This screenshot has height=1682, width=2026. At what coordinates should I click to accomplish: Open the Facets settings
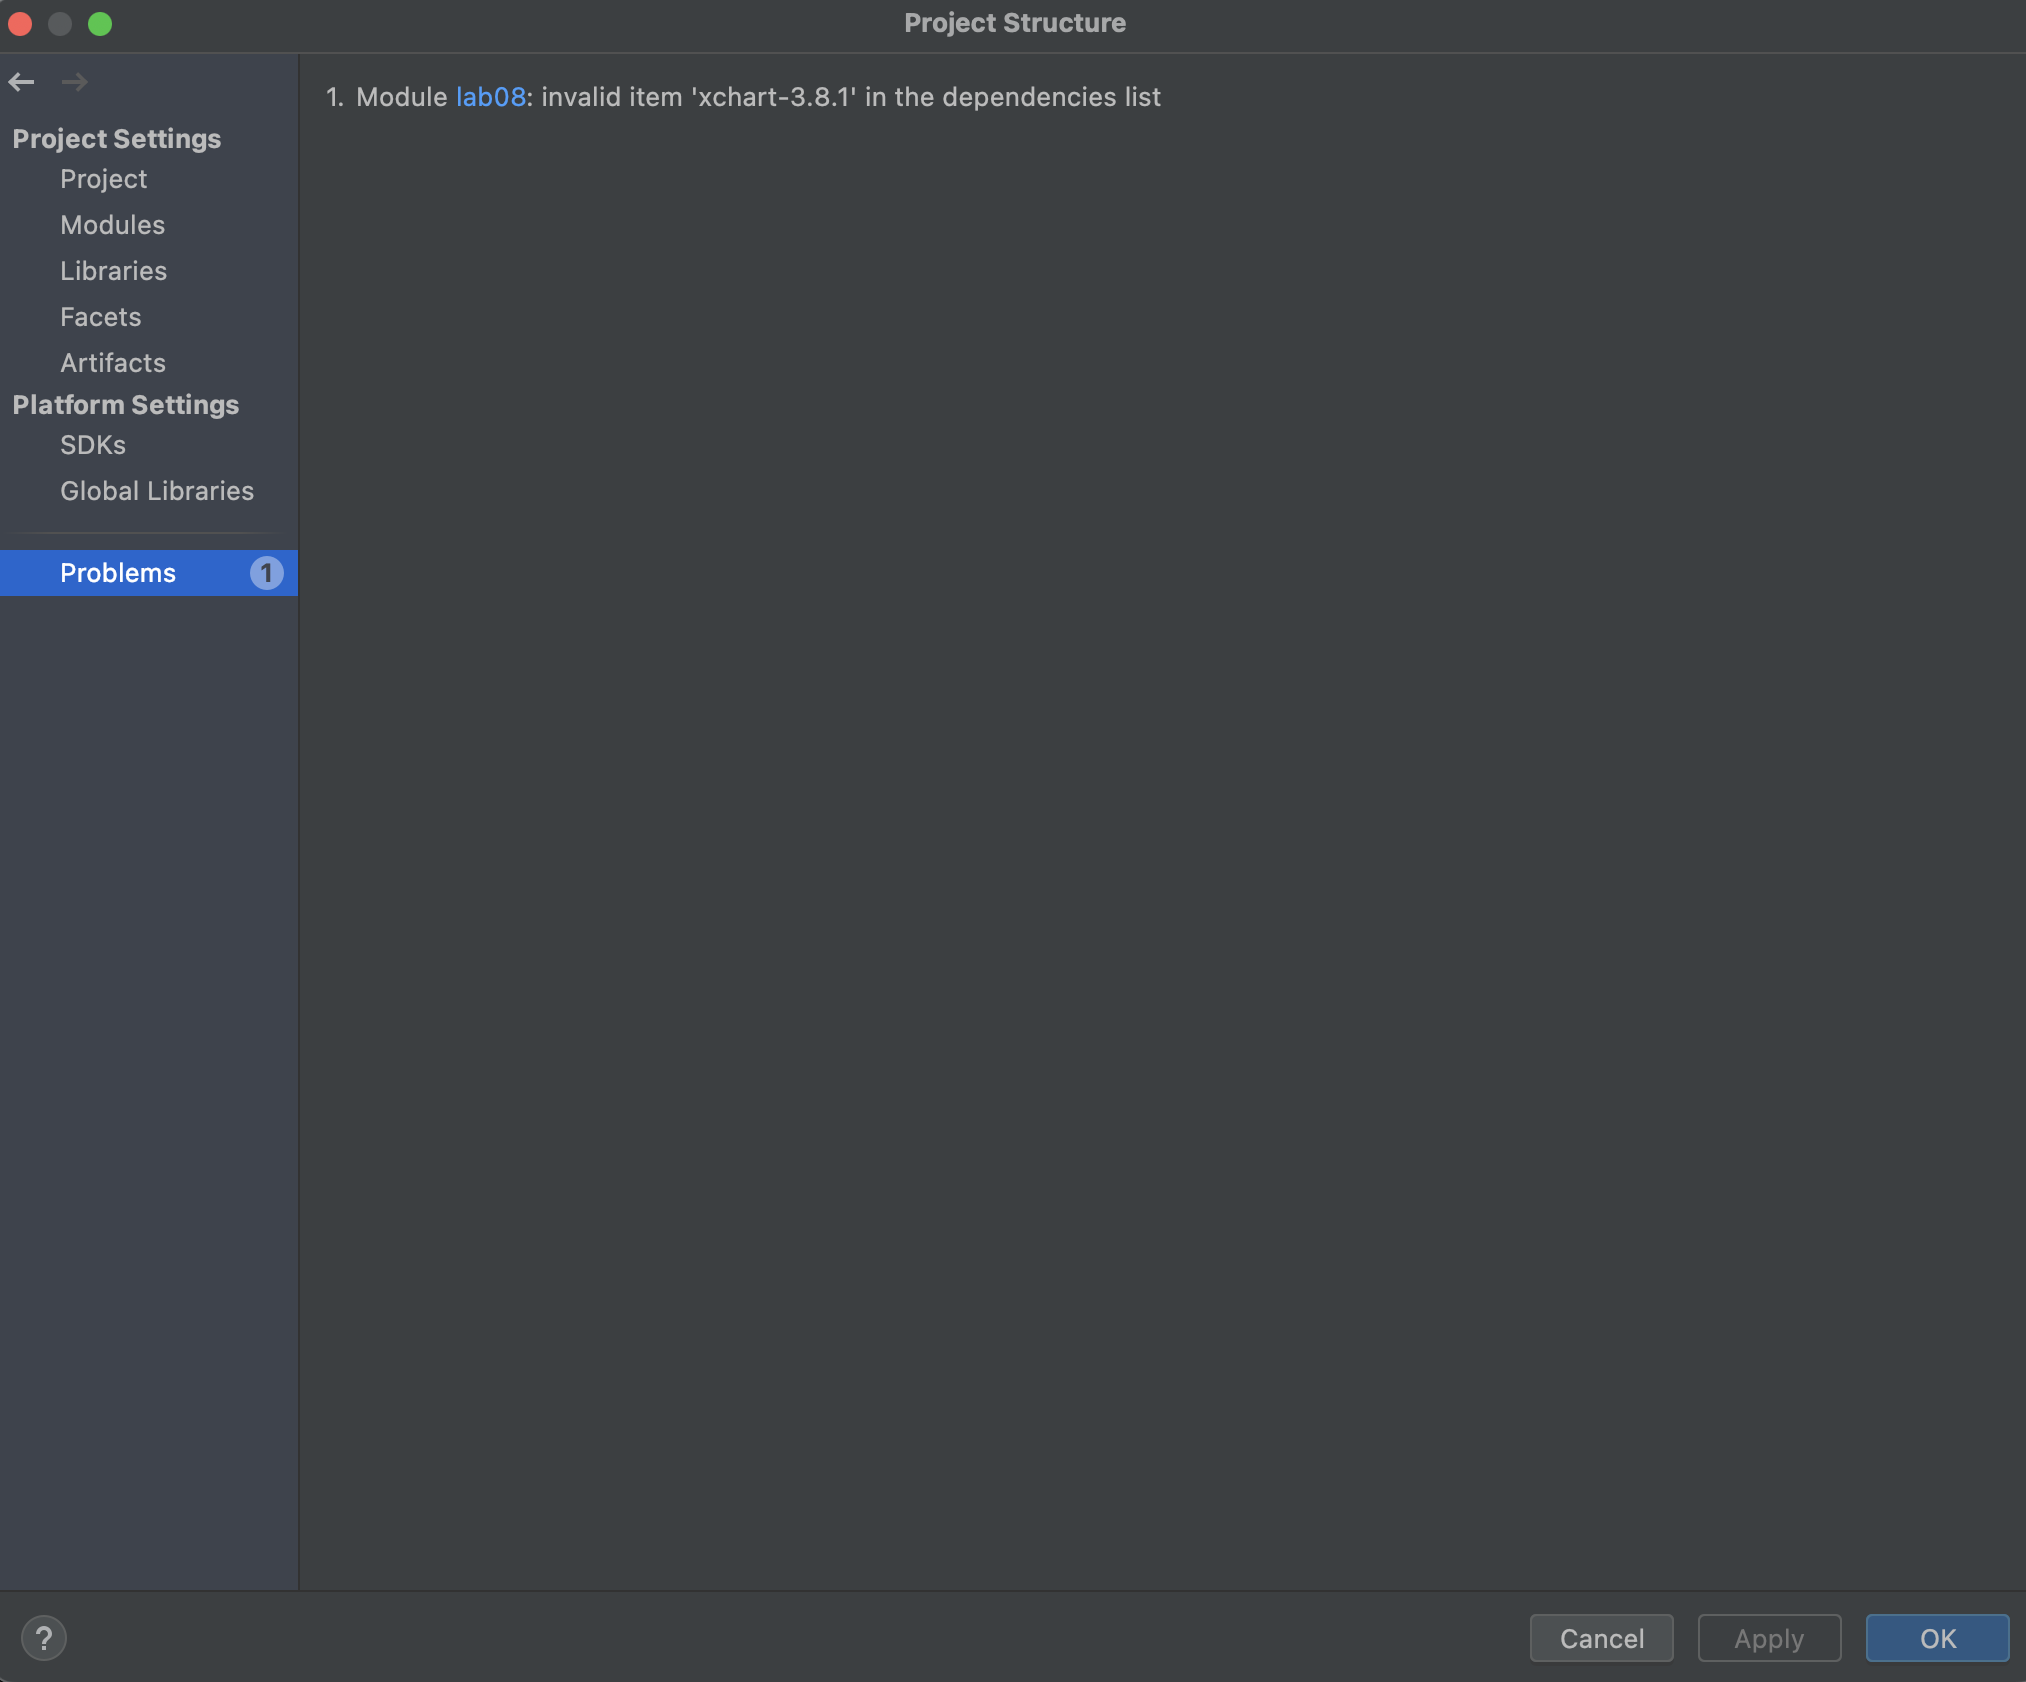(x=100, y=317)
